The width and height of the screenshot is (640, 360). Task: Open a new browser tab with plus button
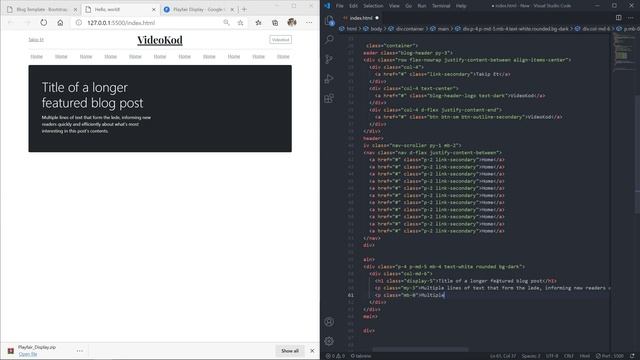(x=244, y=9)
